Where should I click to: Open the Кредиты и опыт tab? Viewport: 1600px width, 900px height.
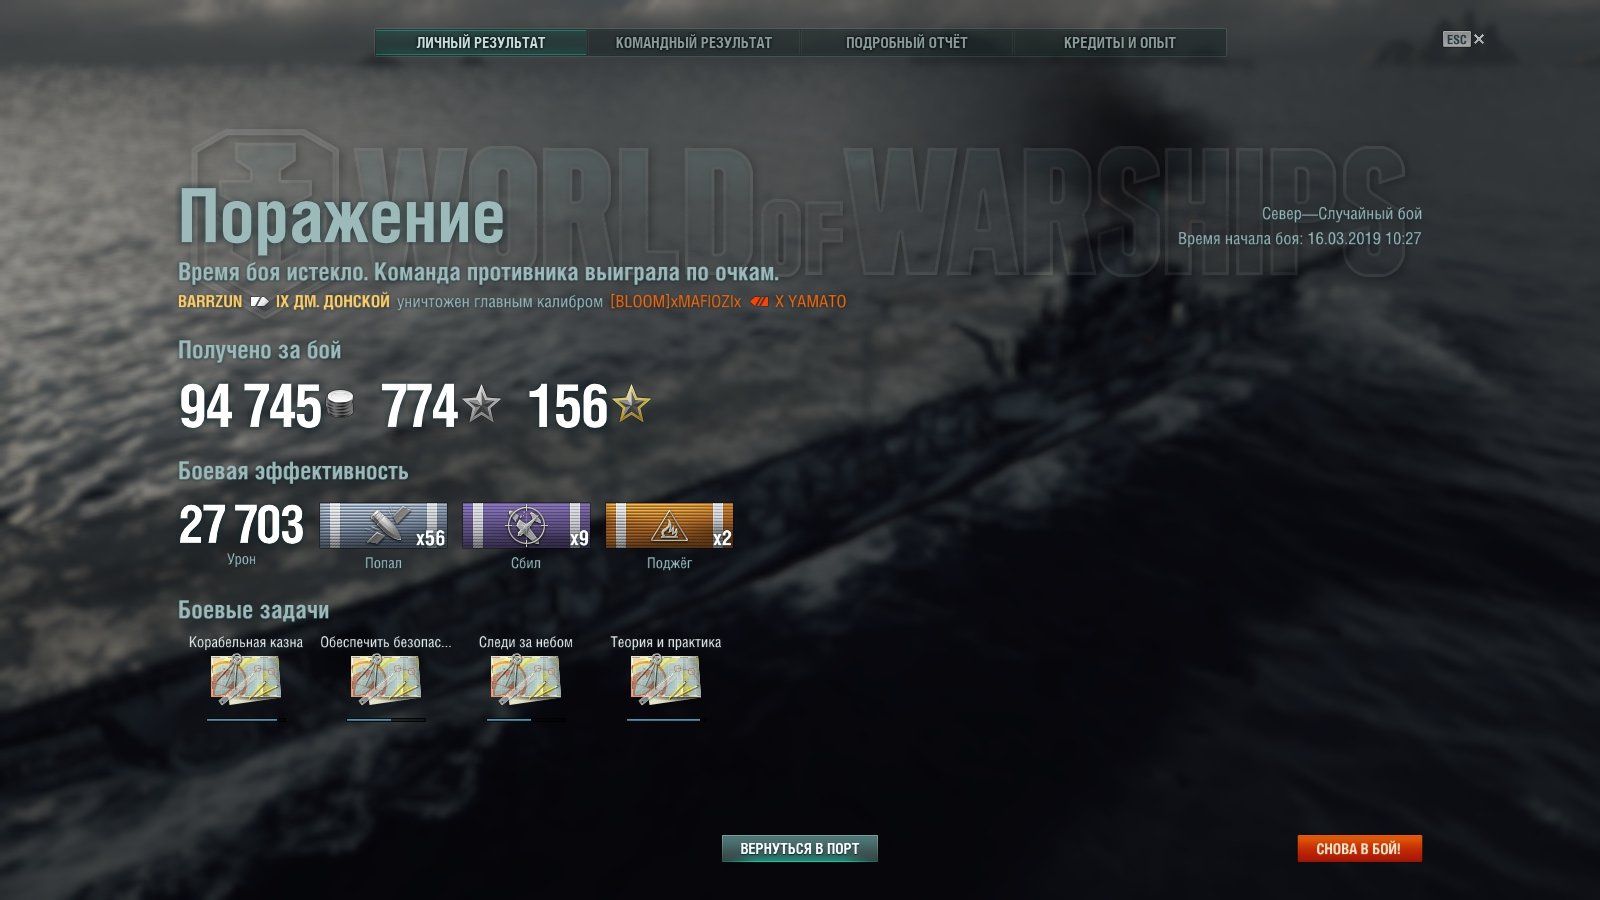(1119, 43)
